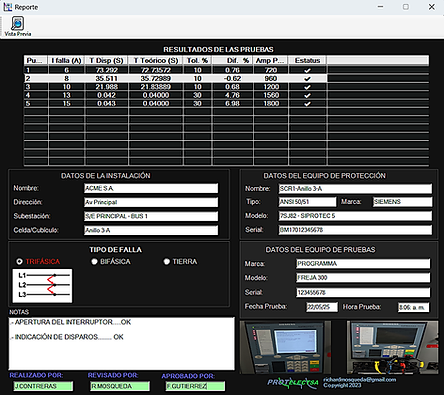Select cell '1200' in the Amp P column
Screen dimensions: 444x395
click(x=270, y=87)
